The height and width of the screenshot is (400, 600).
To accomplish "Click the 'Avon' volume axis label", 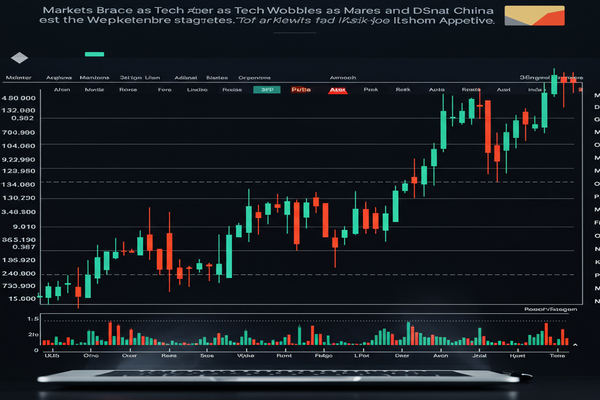I will [x=440, y=356].
